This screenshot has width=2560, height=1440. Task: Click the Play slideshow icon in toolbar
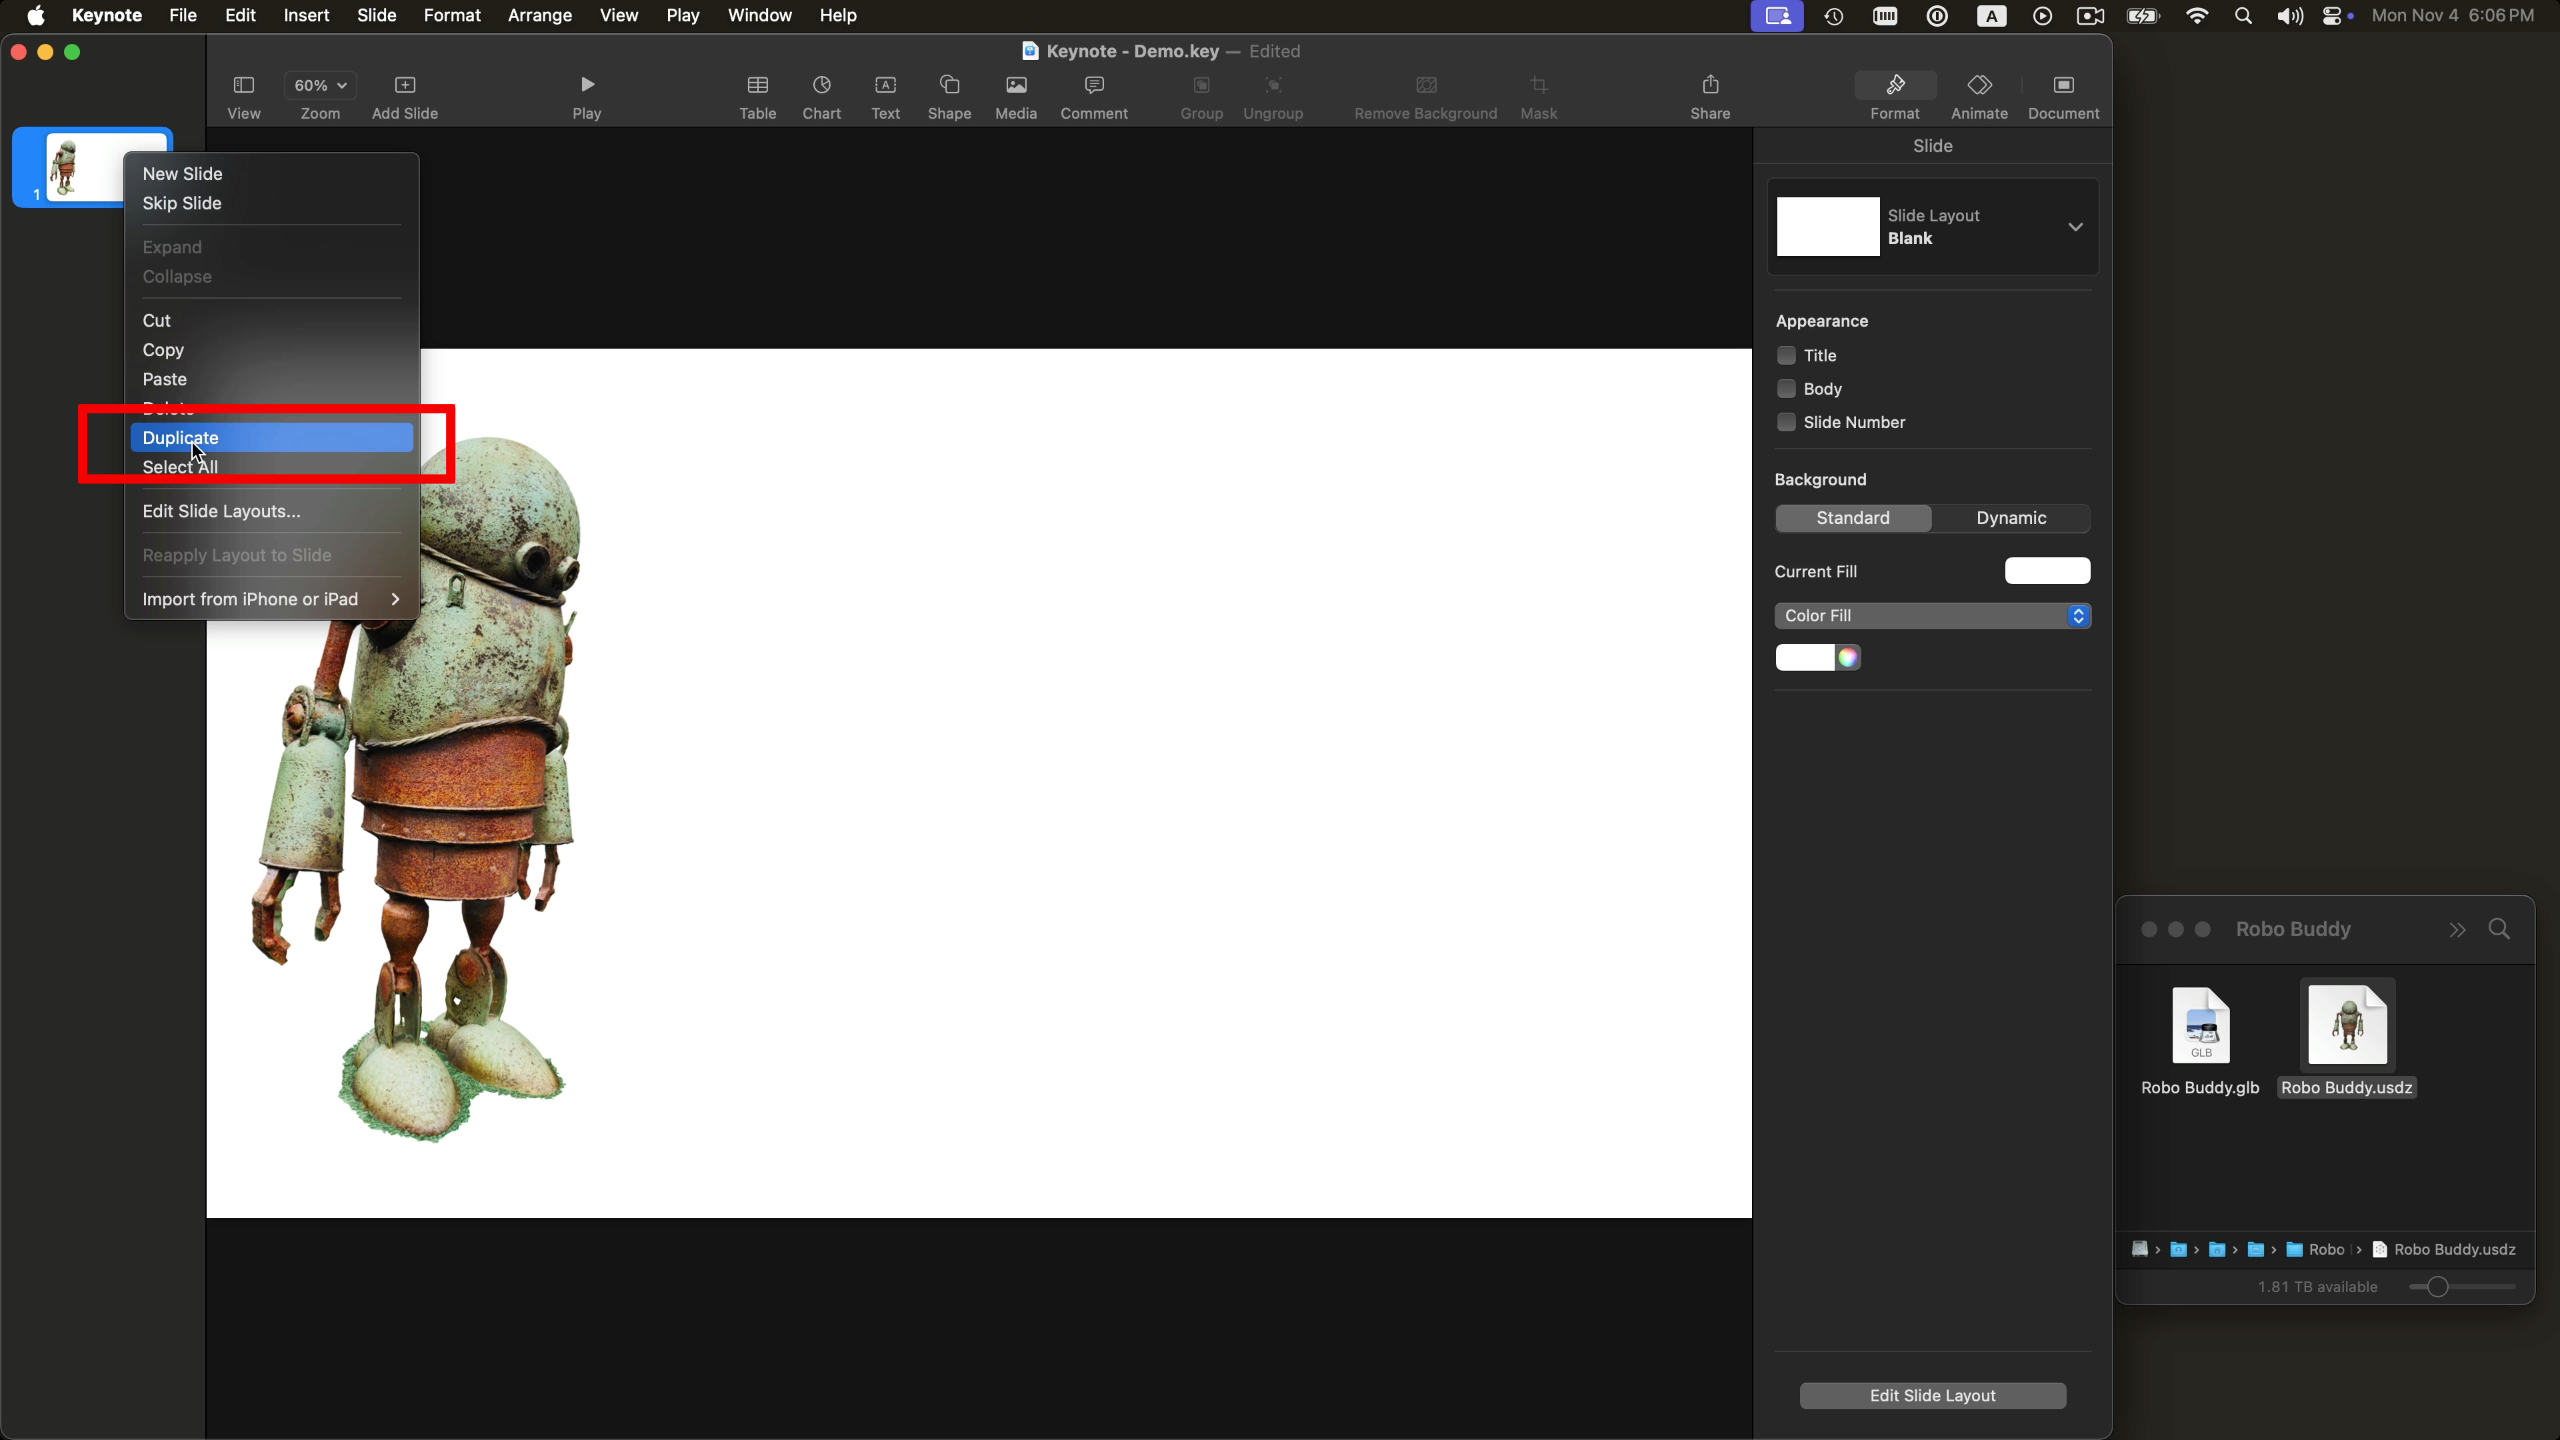[x=587, y=85]
